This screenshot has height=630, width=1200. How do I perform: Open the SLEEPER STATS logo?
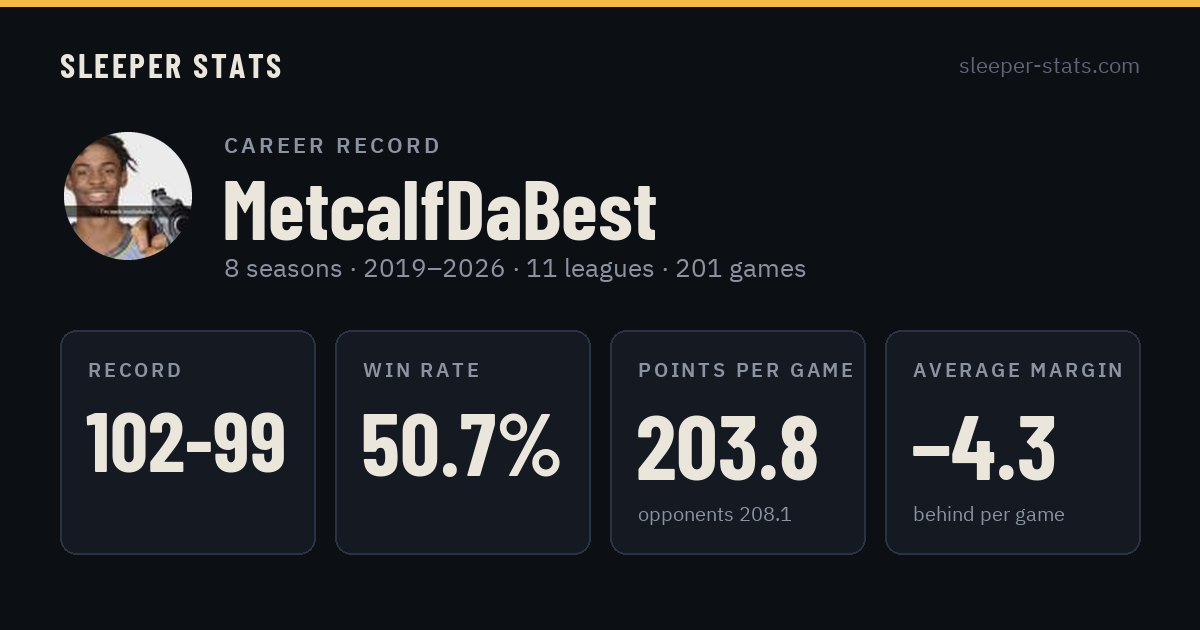point(171,66)
